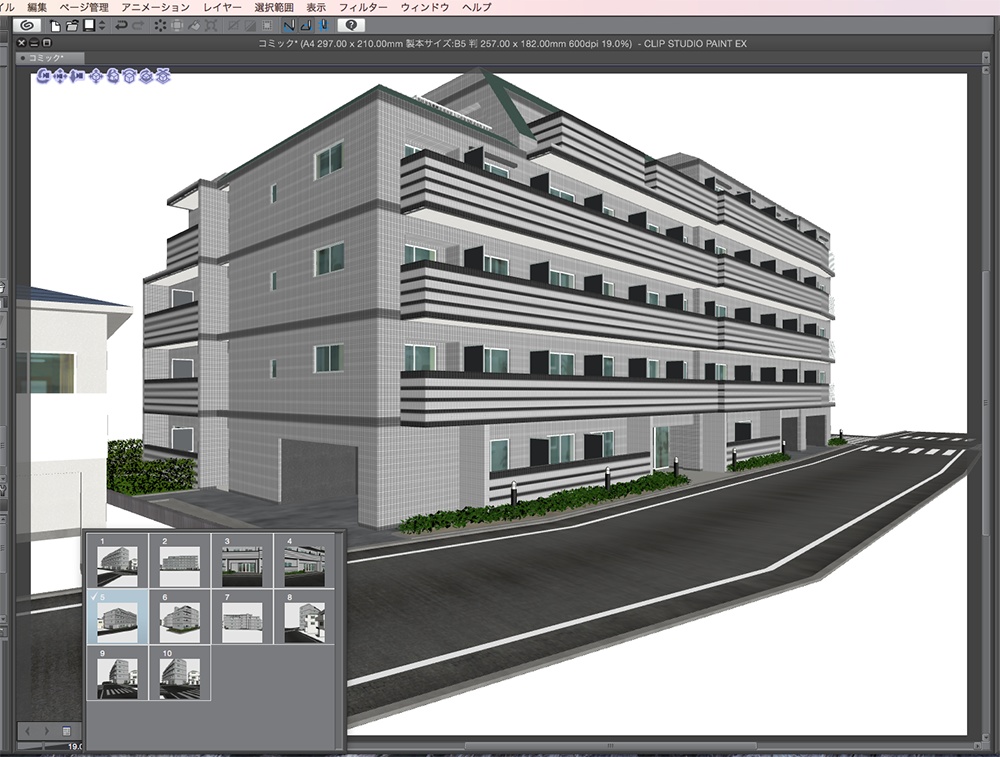Click the Save icon in the toolbar

[88, 26]
